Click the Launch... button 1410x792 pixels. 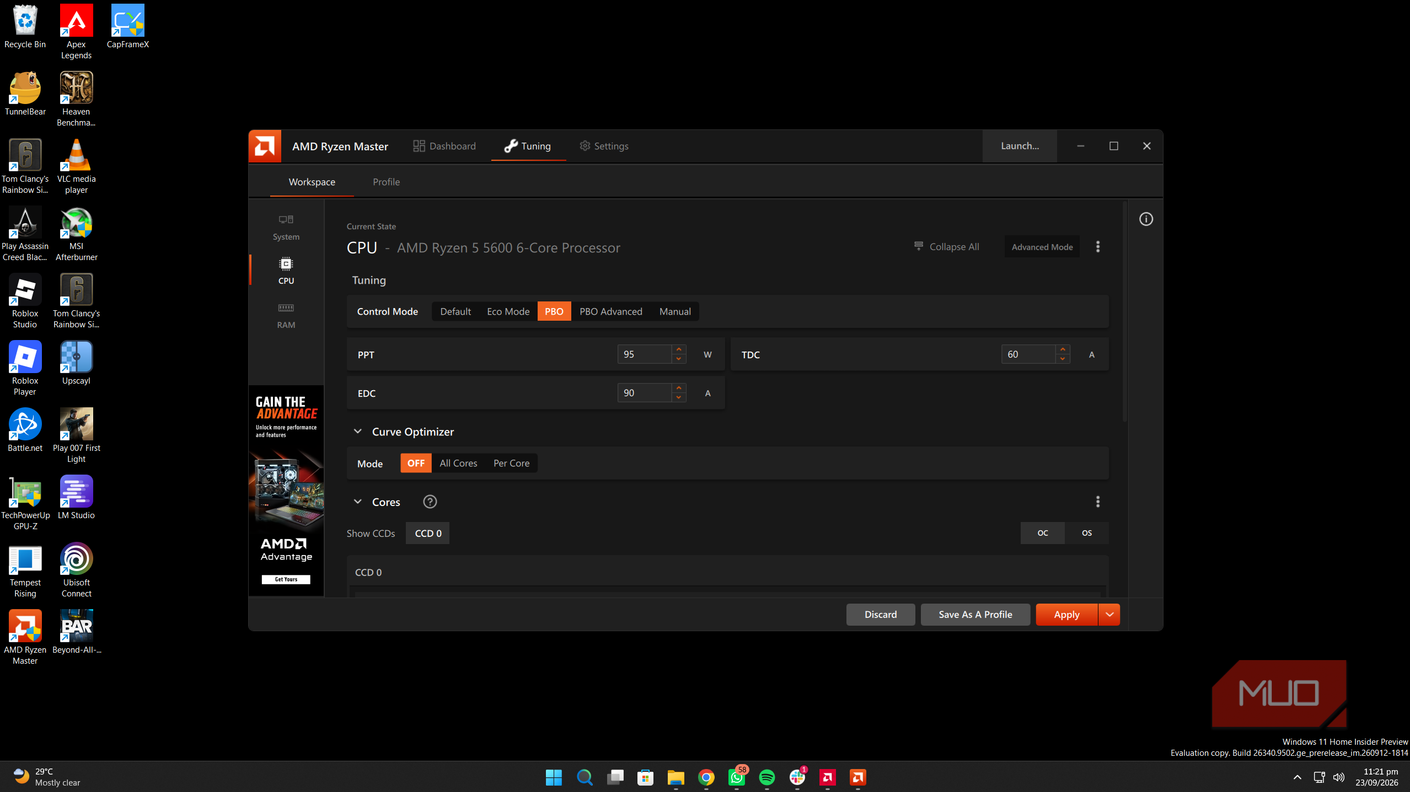pyautogui.click(x=1020, y=146)
